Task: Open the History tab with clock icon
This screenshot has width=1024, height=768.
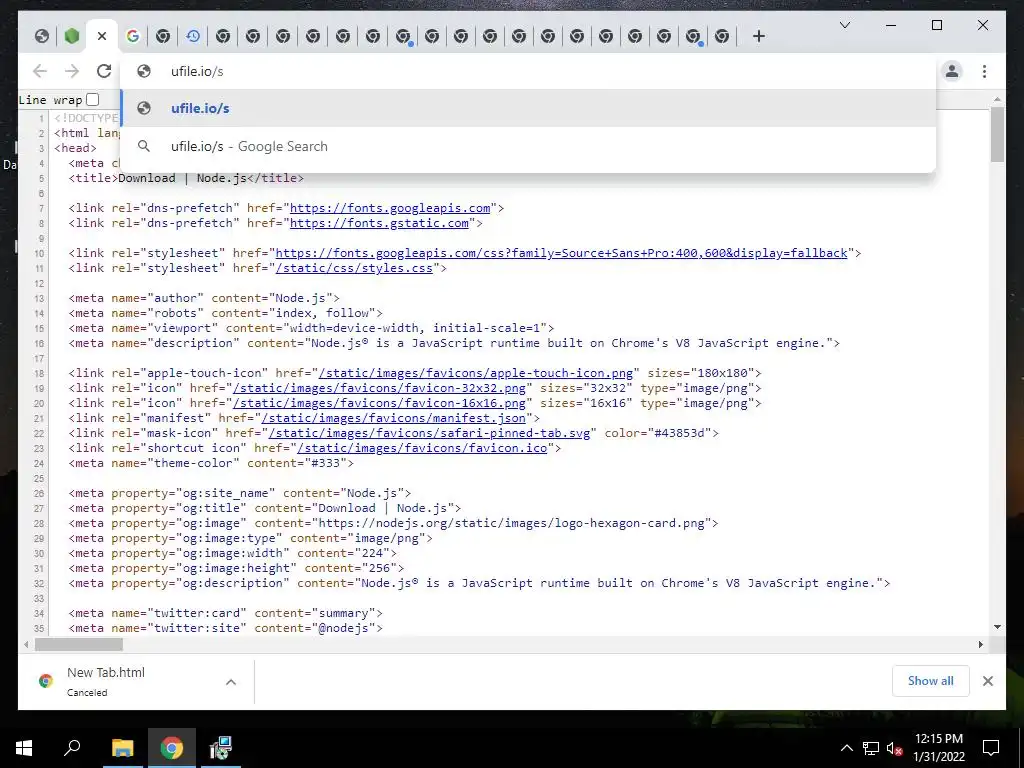Action: [193, 37]
